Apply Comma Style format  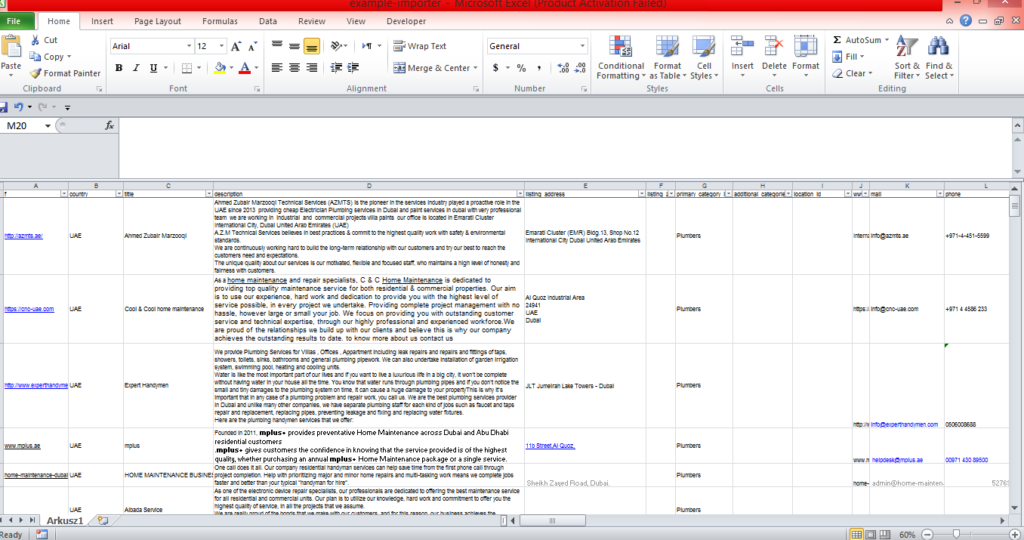pos(539,67)
